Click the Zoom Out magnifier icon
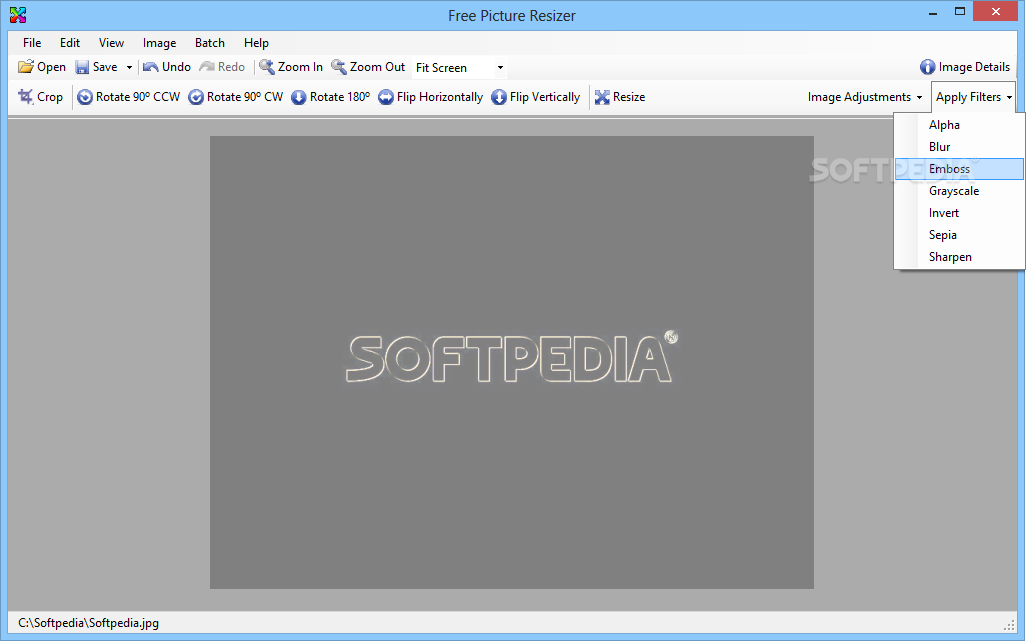Viewport: 1026px width, 641px height. click(x=338, y=67)
